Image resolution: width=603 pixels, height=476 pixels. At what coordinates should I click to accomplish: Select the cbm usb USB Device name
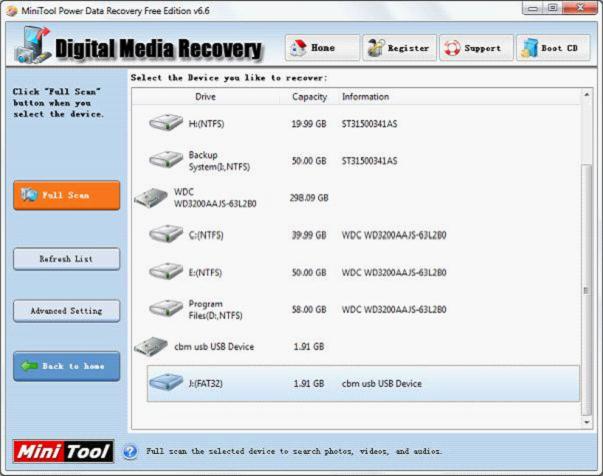[214, 346]
